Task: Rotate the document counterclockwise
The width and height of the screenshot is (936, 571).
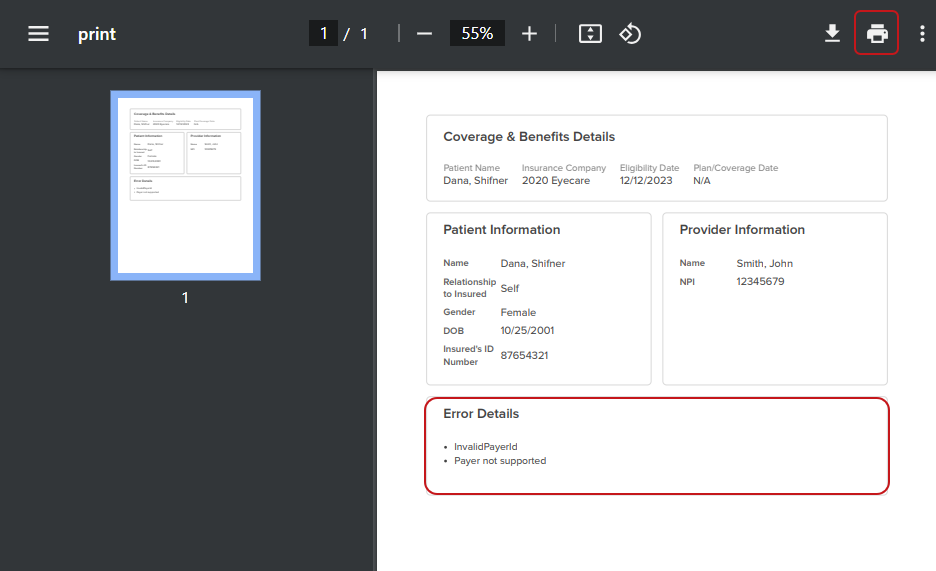Action: tap(630, 34)
